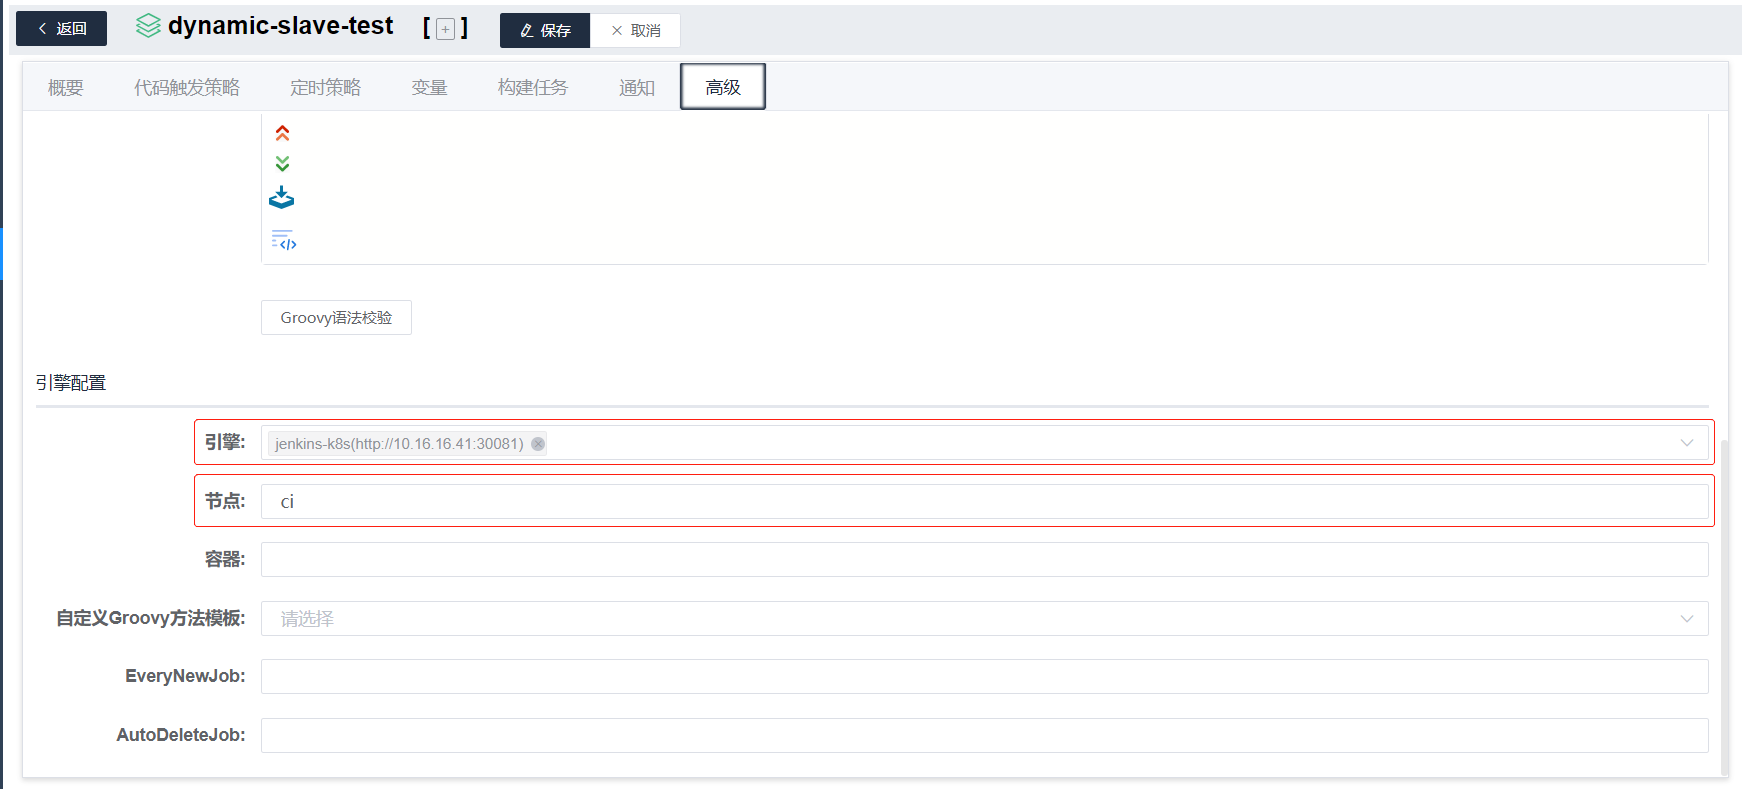Remove the jenkins-k8s engine tag
The width and height of the screenshot is (1743, 789).
click(x=538, y=444)
